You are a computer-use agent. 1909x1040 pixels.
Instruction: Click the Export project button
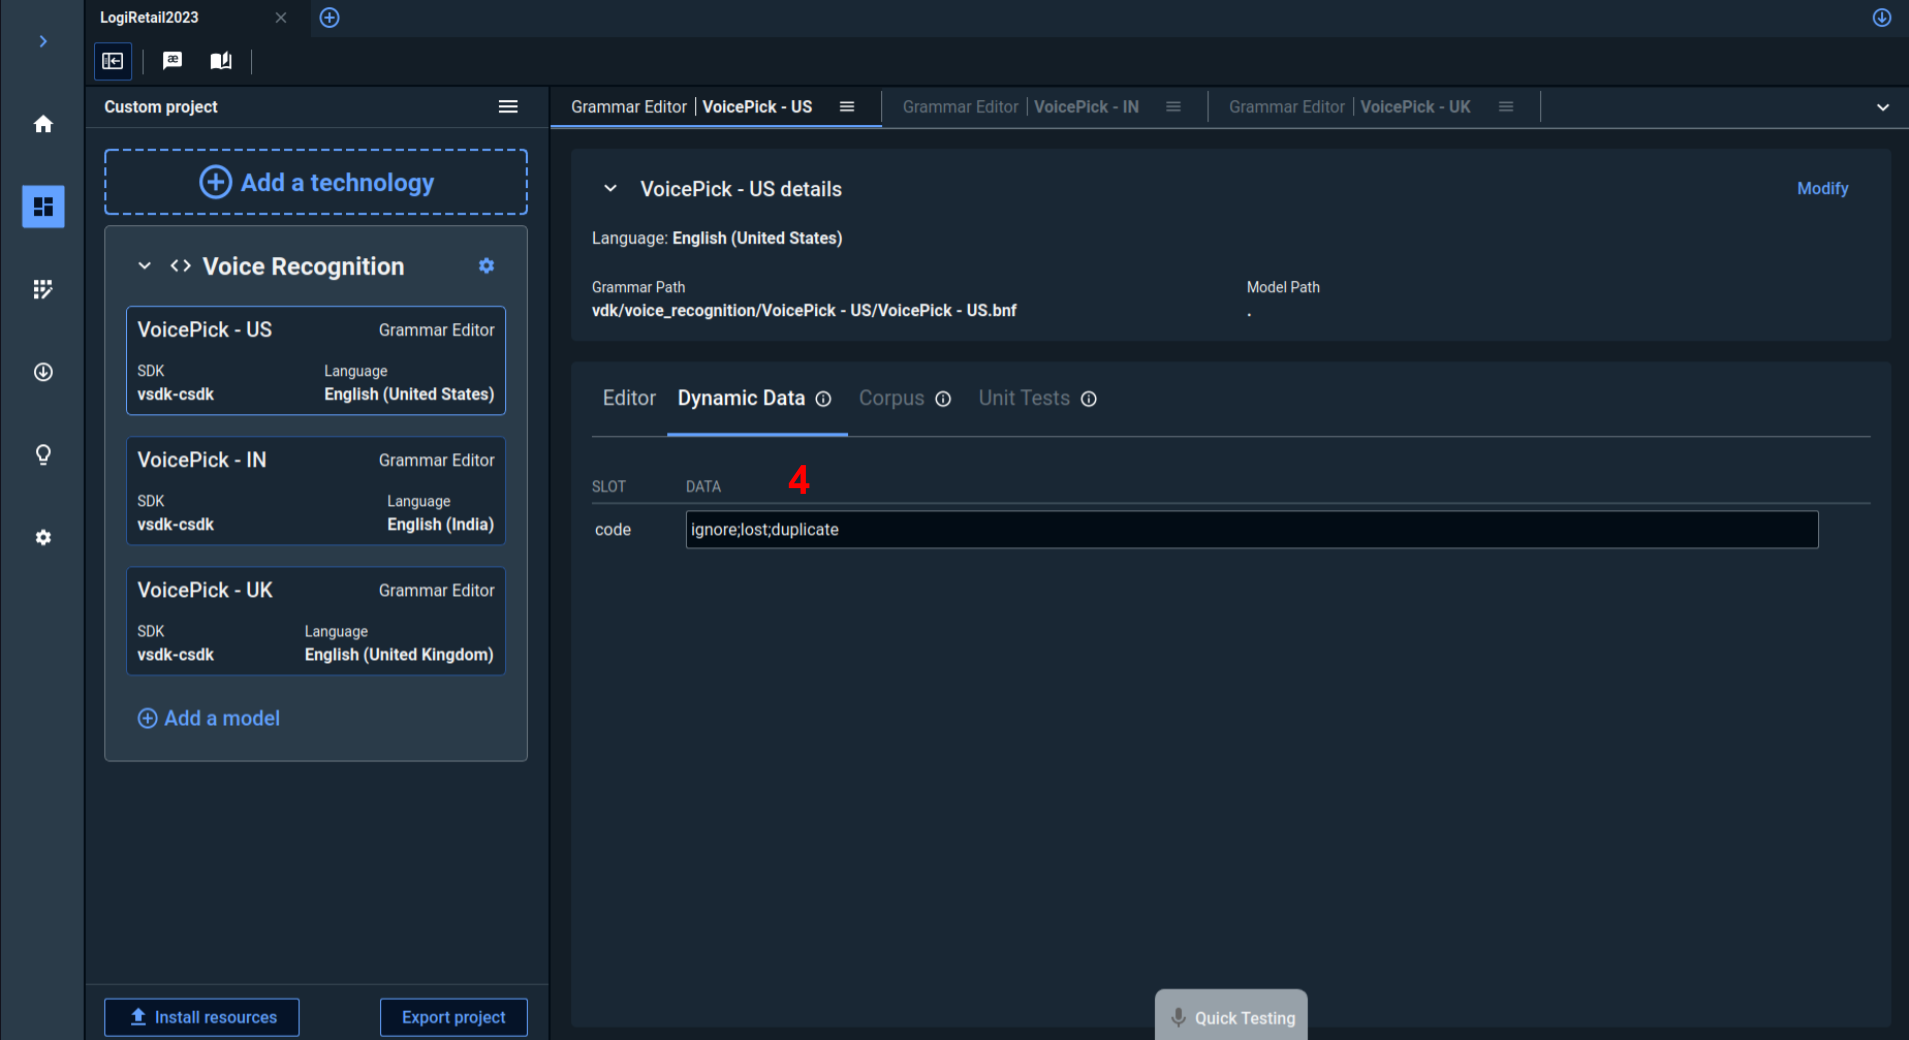tap(453, 1017)
